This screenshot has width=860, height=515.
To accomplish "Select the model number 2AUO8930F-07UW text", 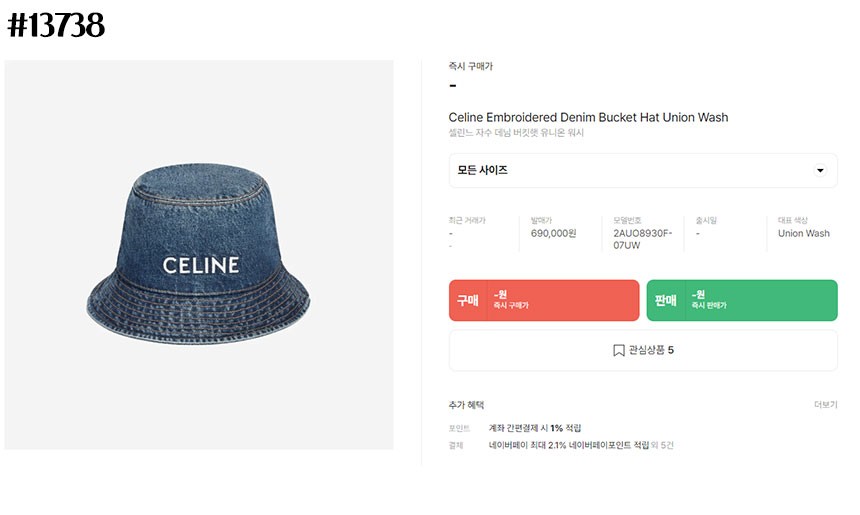I will click(x=642, y=239).
